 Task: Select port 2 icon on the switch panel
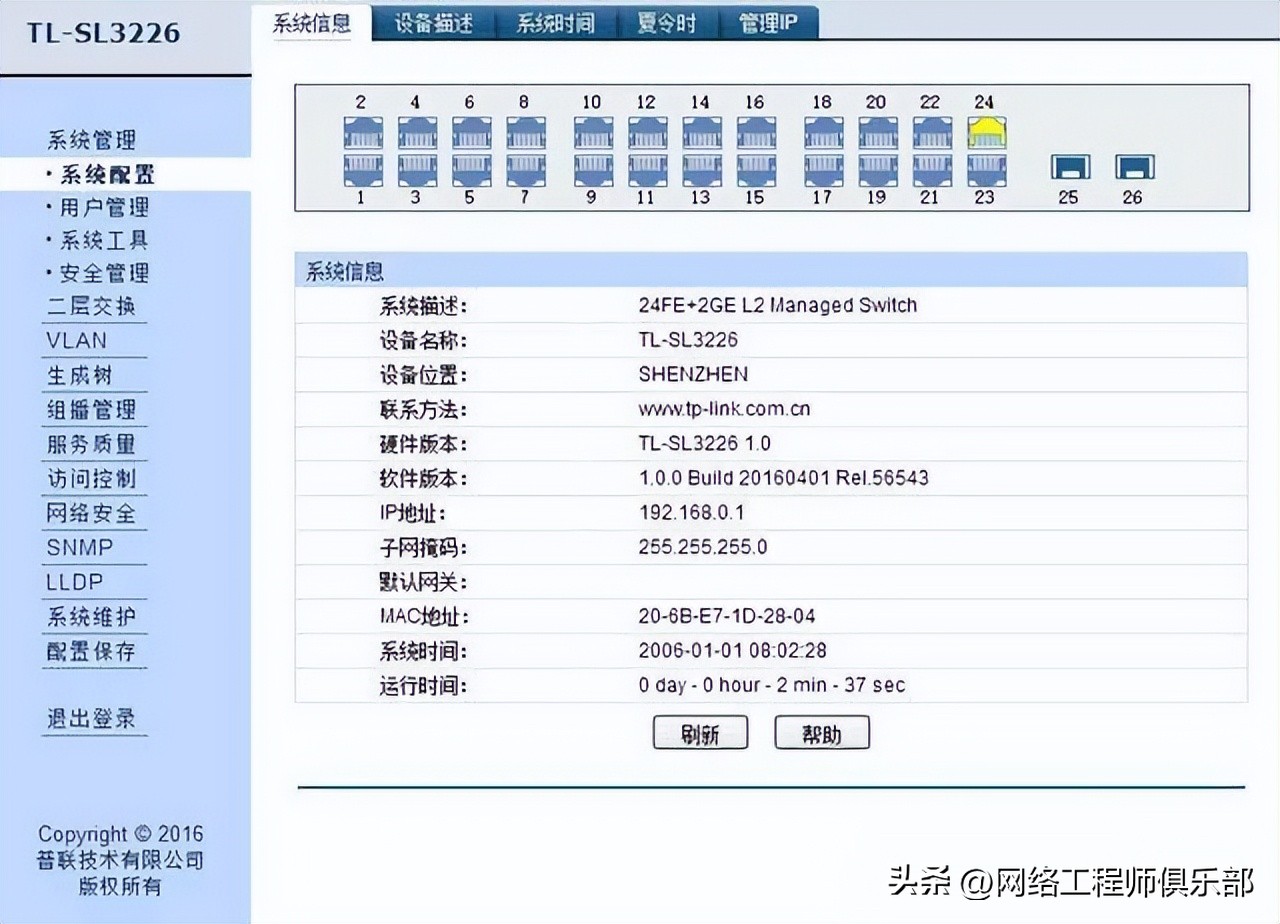(362, 130)
